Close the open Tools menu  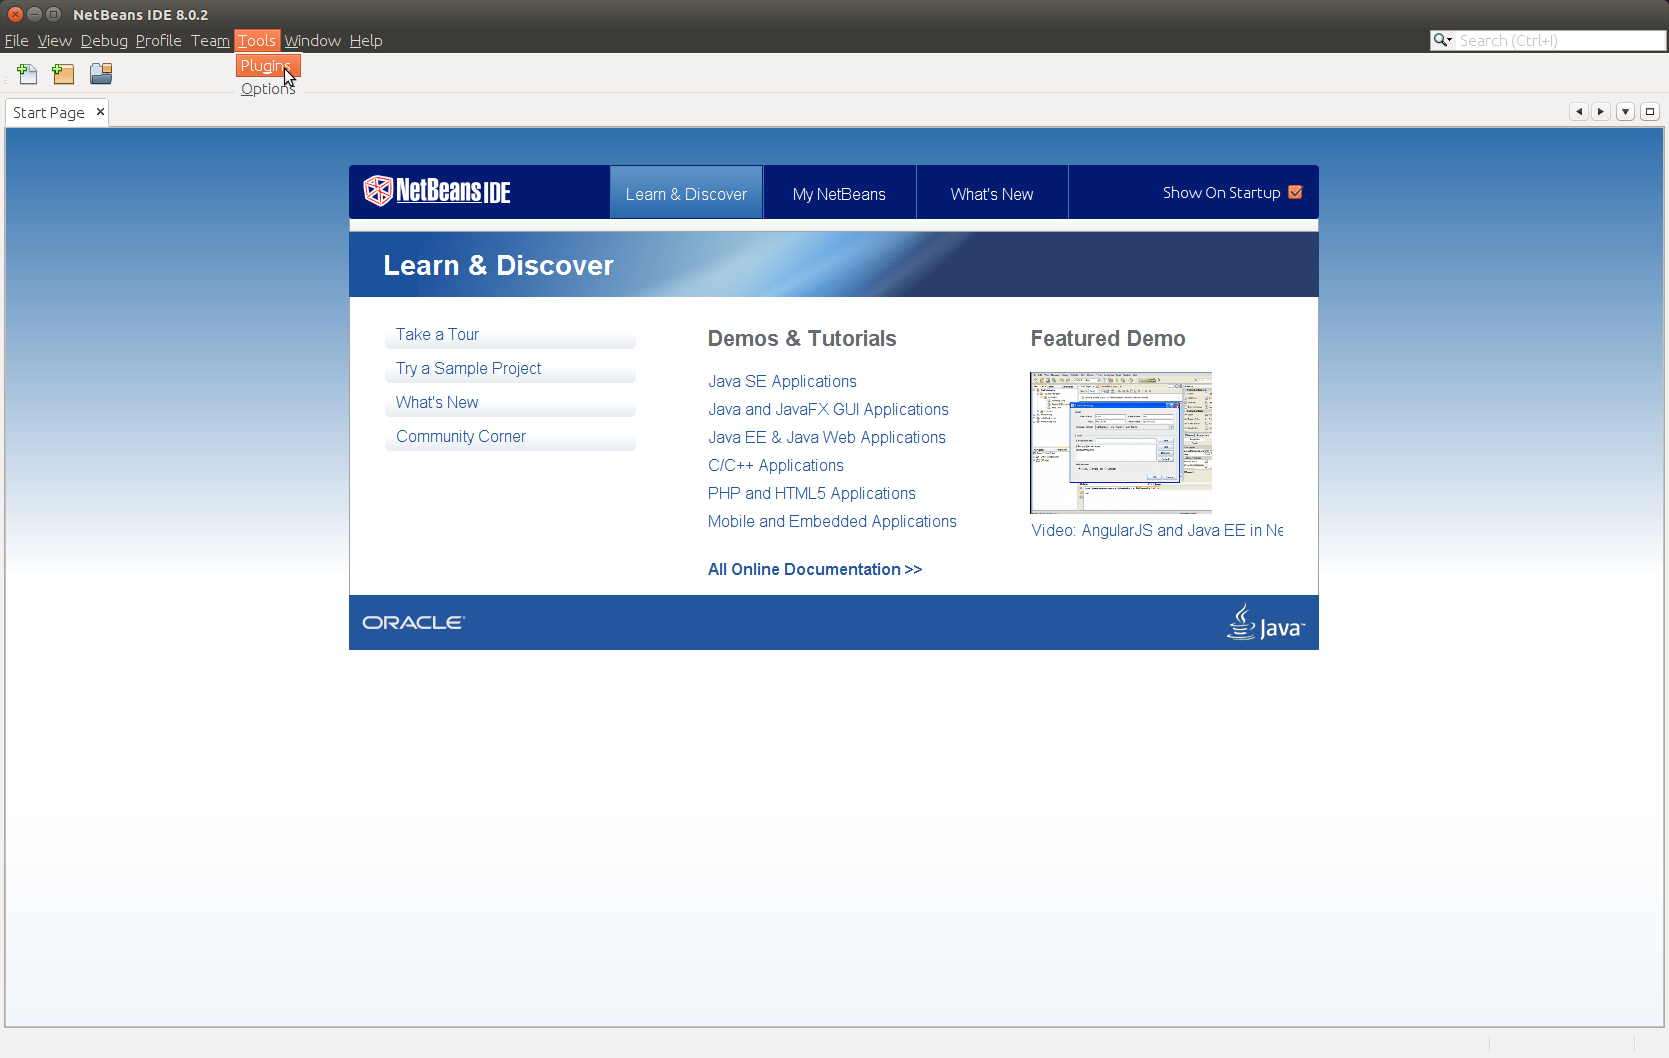257,41
